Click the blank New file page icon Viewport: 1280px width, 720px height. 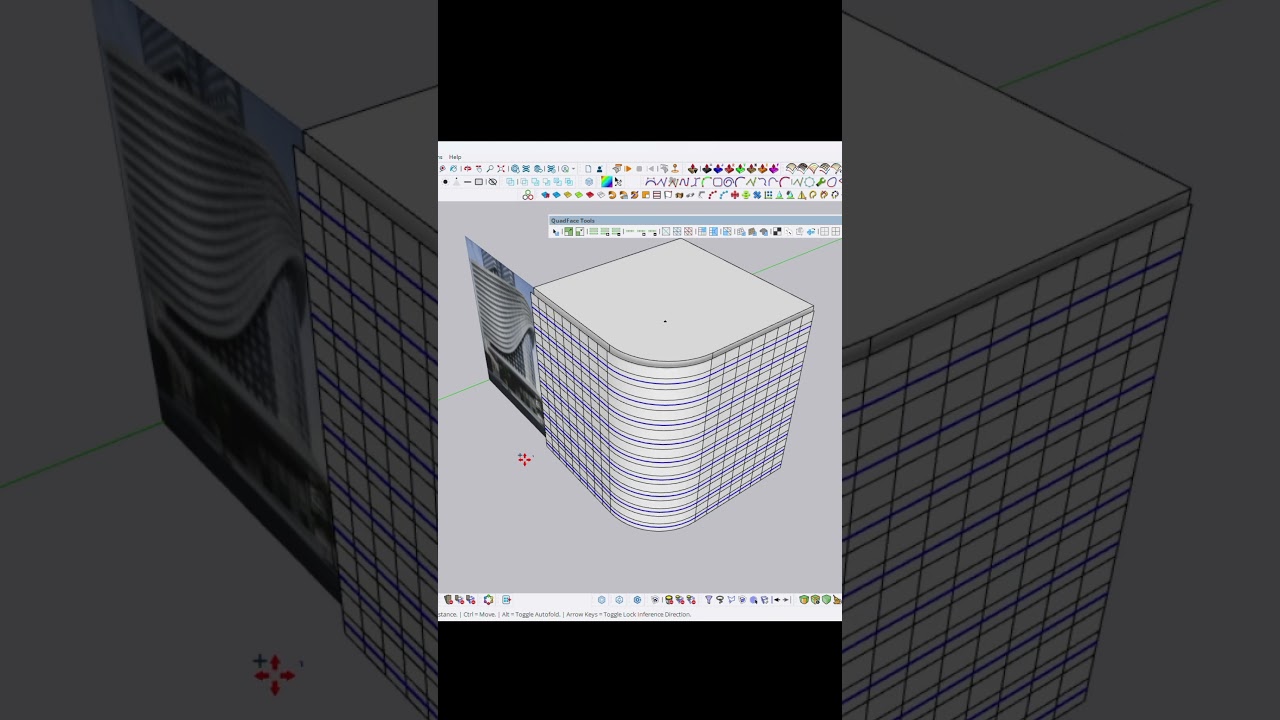click(588, 169)
